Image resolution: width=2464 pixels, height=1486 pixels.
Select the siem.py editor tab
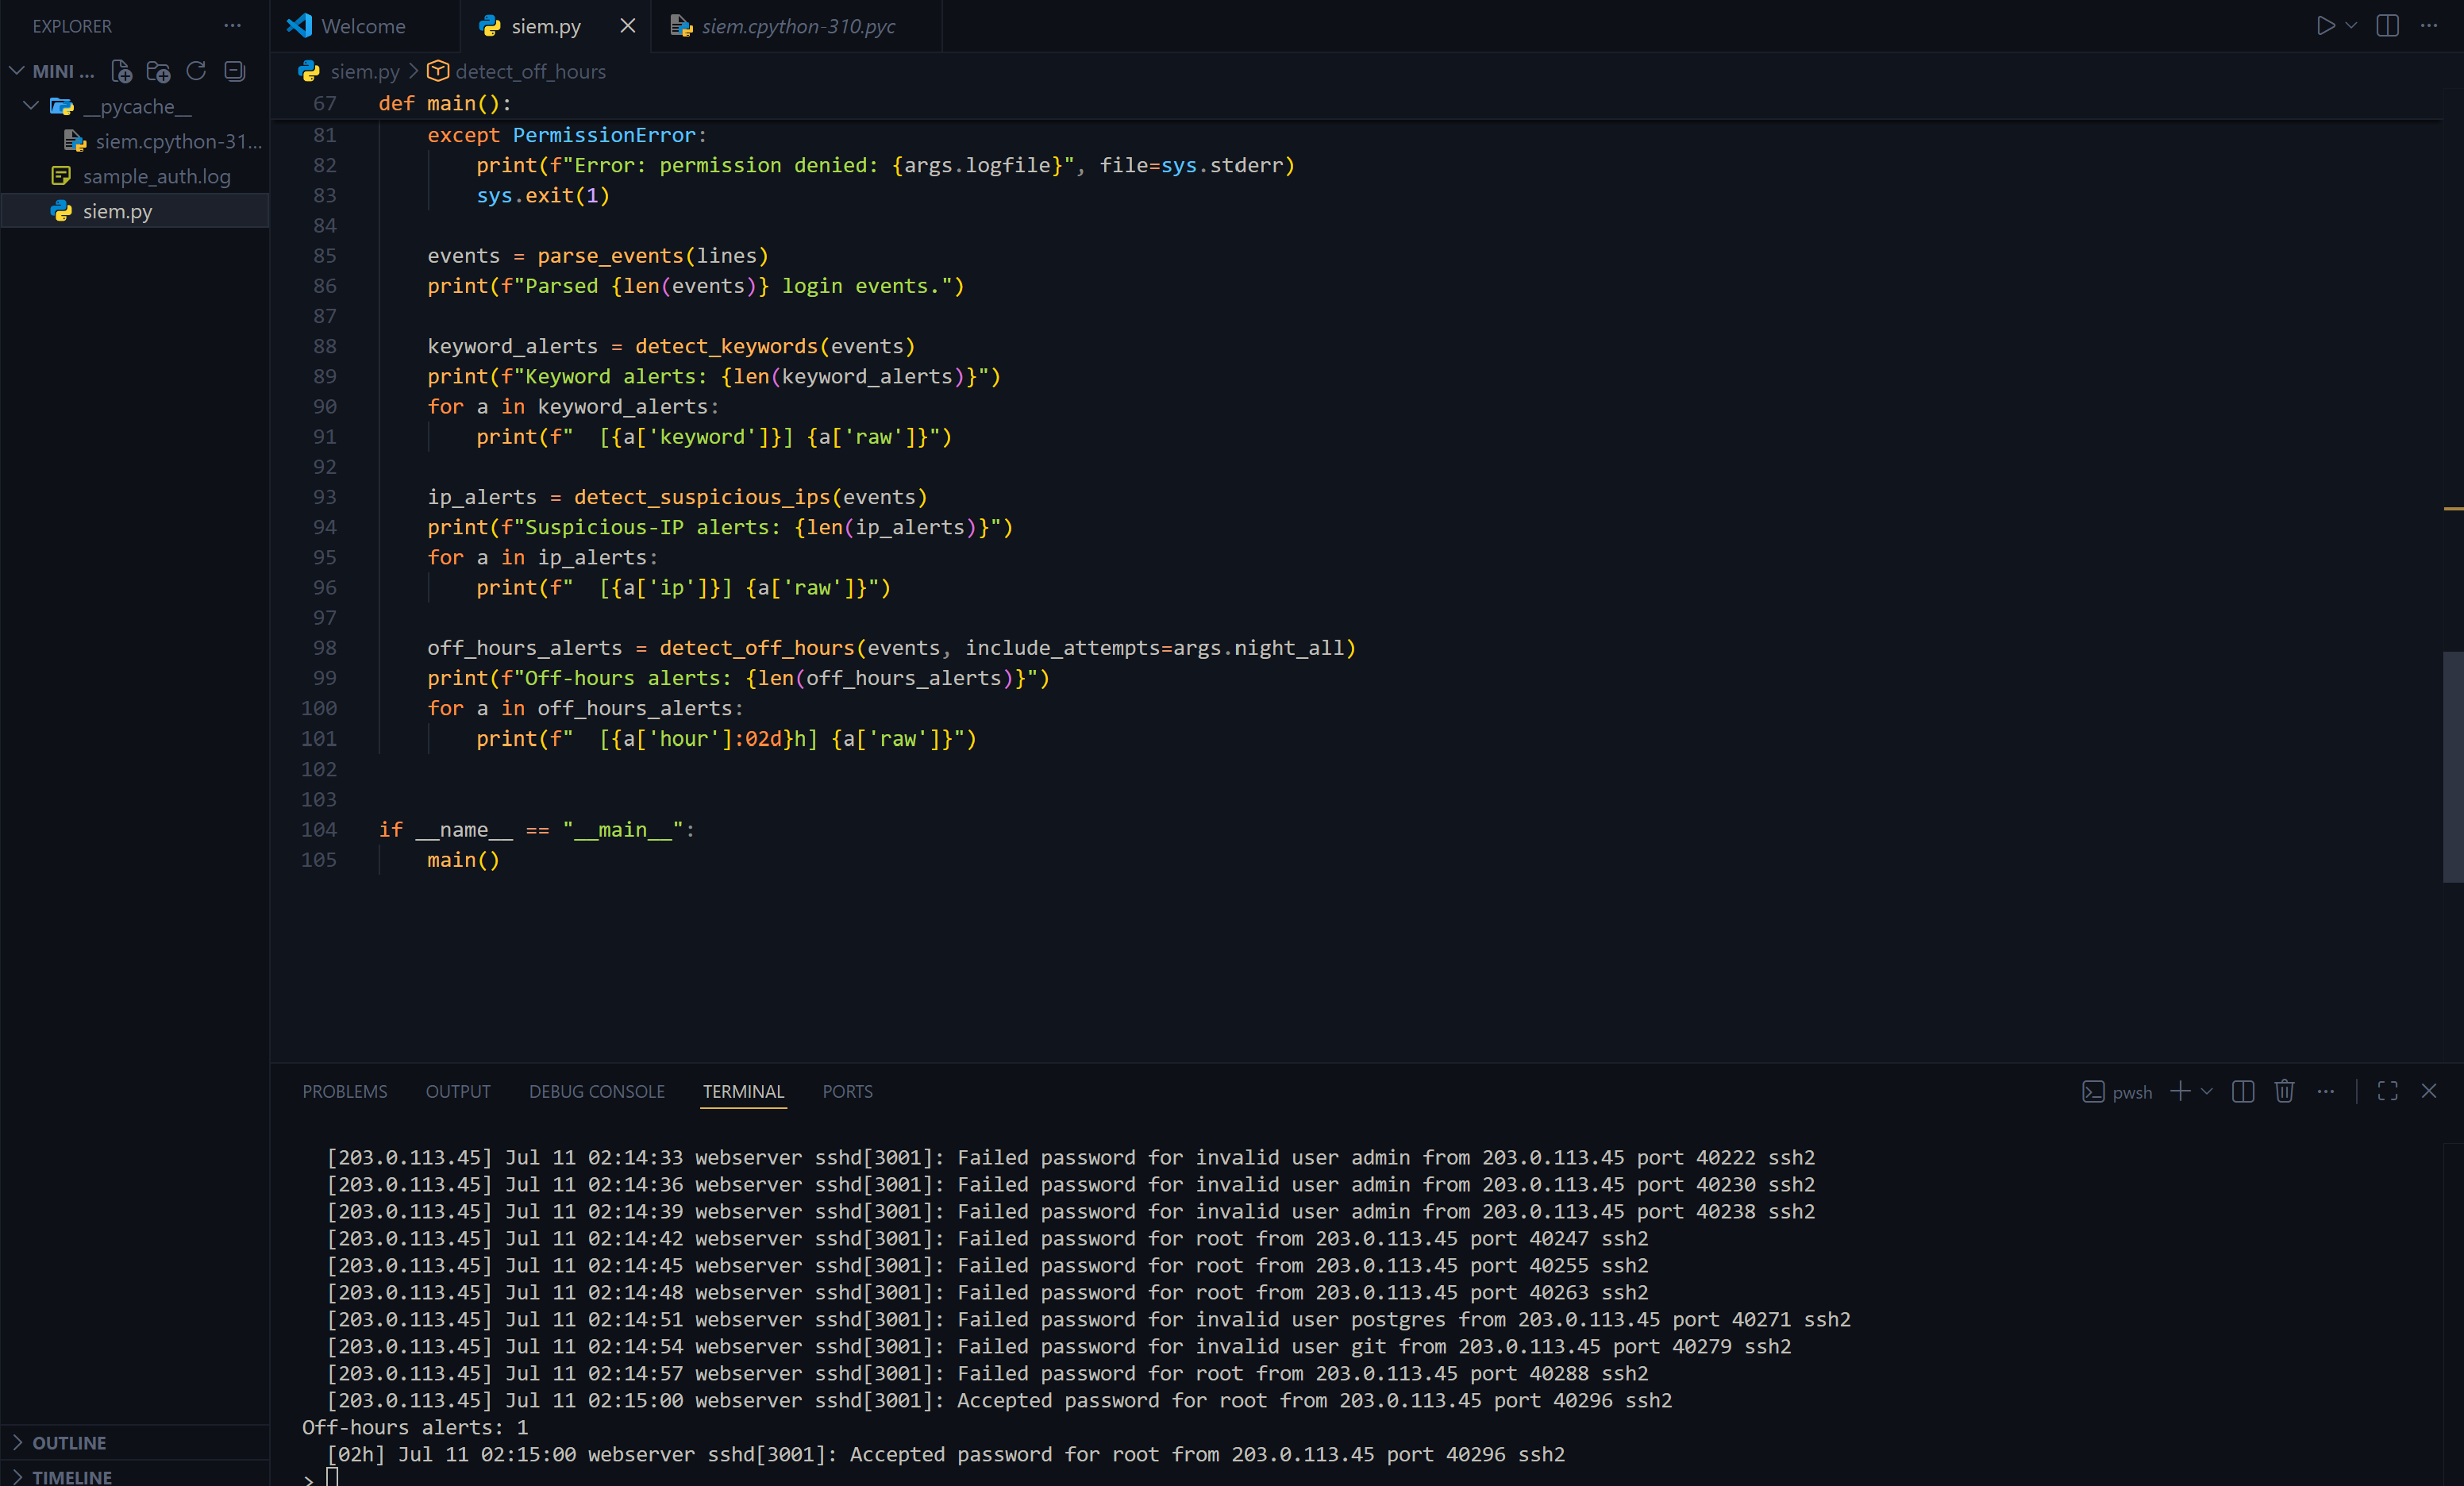(545, 26)
